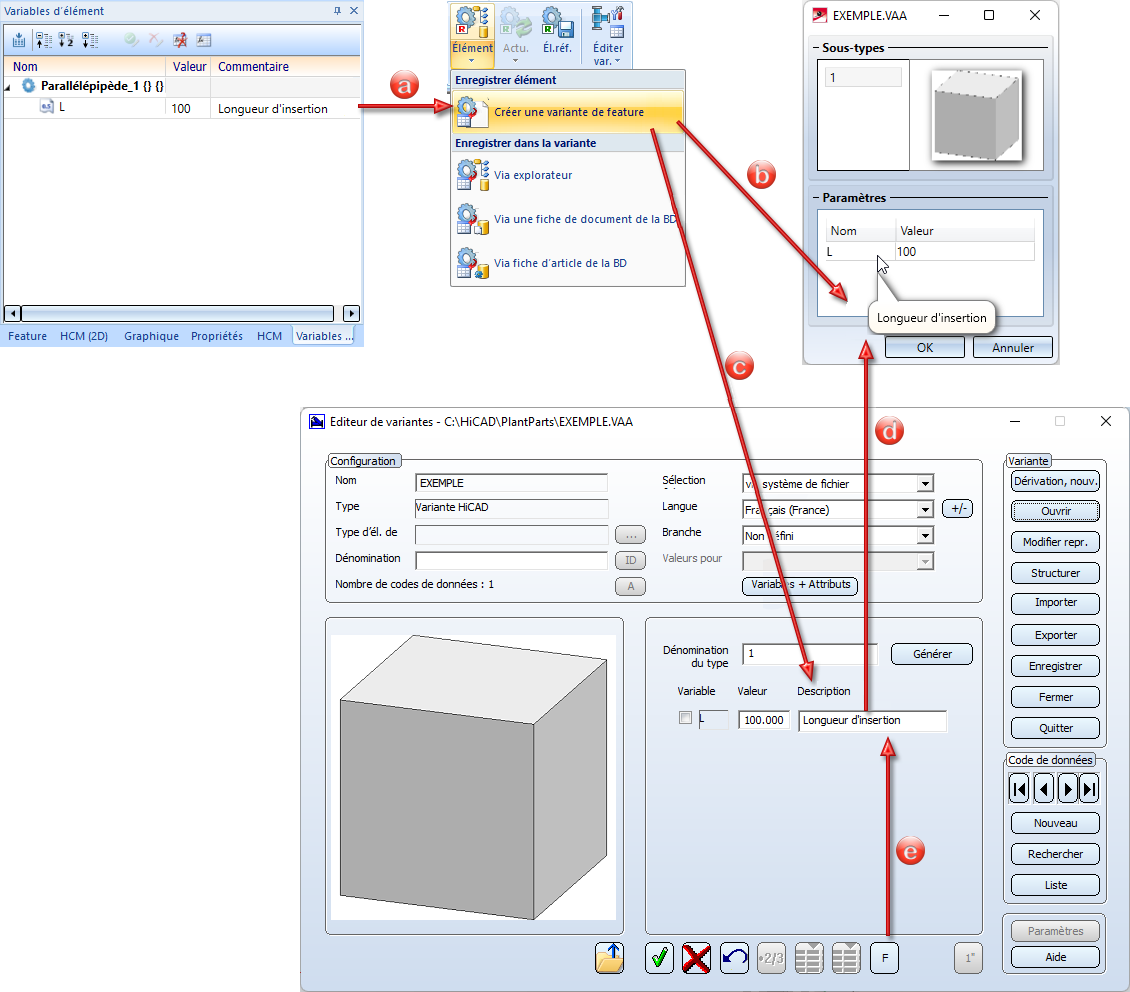Click OK in the EXEMPLE.VAA dialog
This screenshot has height=992, width=1130.
[x=925, y=347]
